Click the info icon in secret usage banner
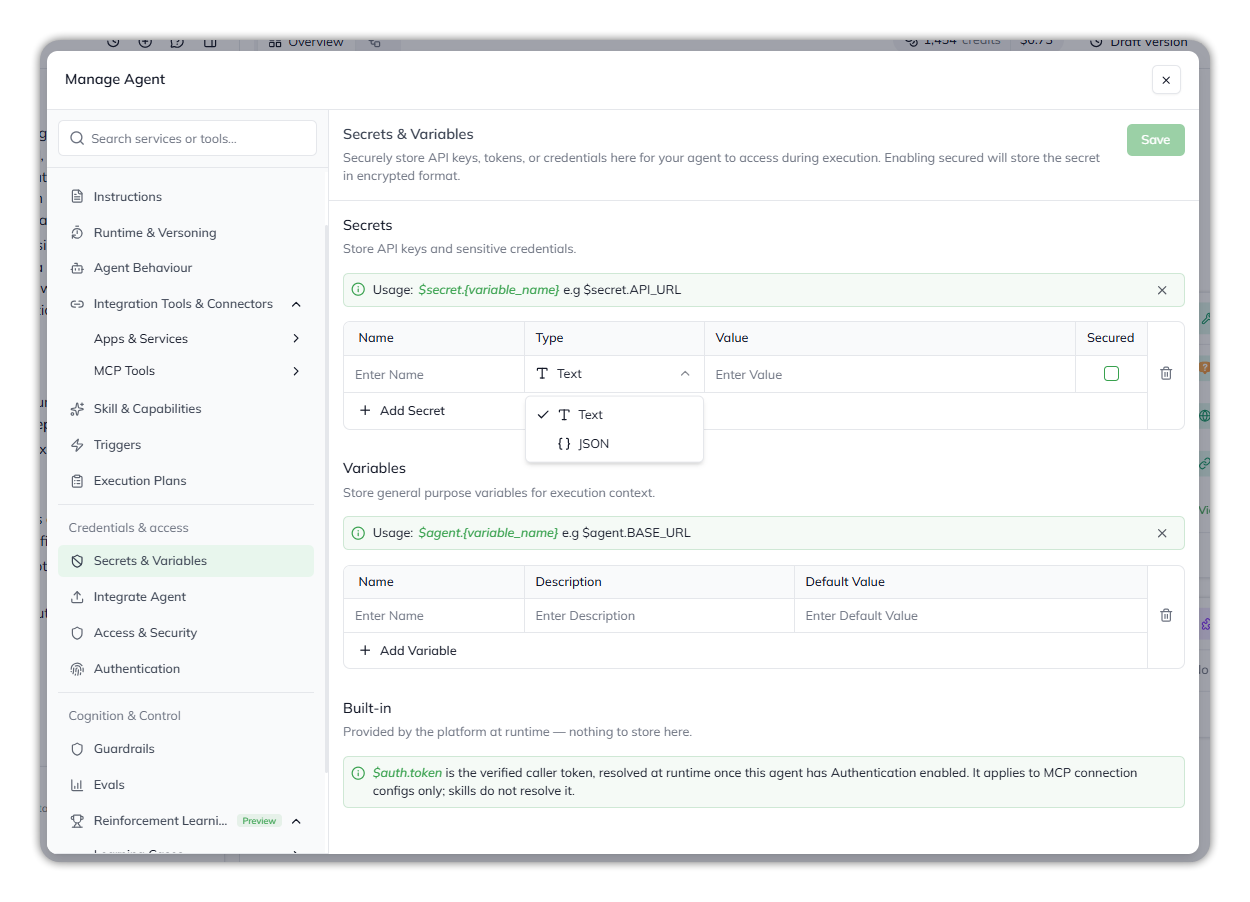The image size is (1250, 902). click(x=358, y=290)
